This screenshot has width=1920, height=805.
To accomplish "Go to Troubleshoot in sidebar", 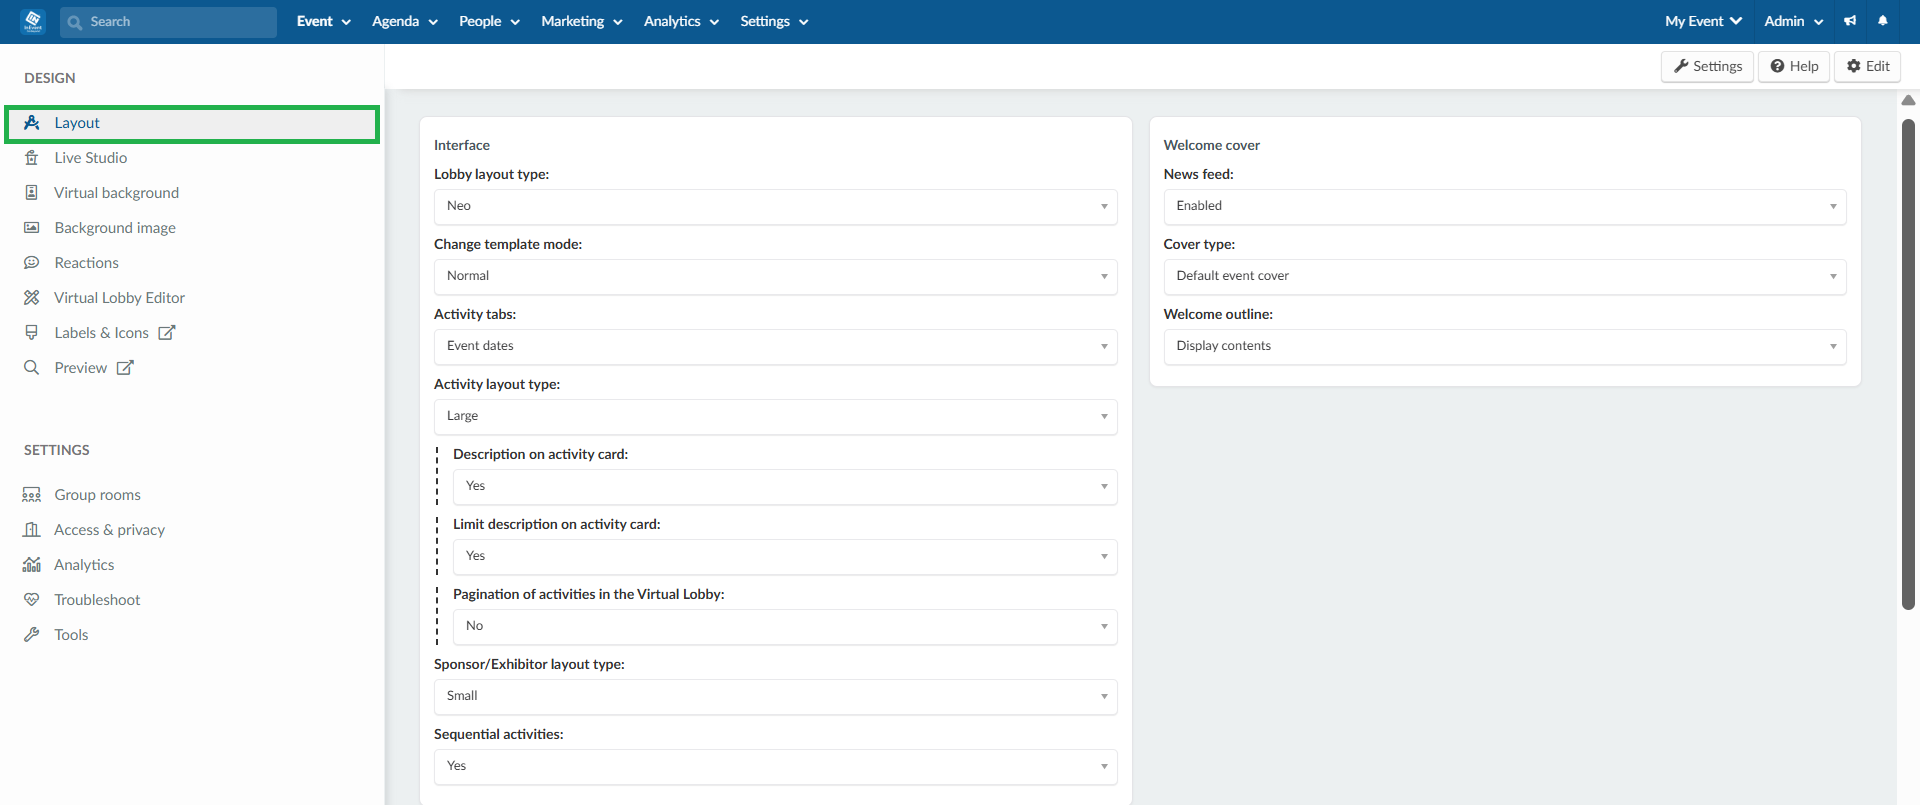I will point(97,600).
